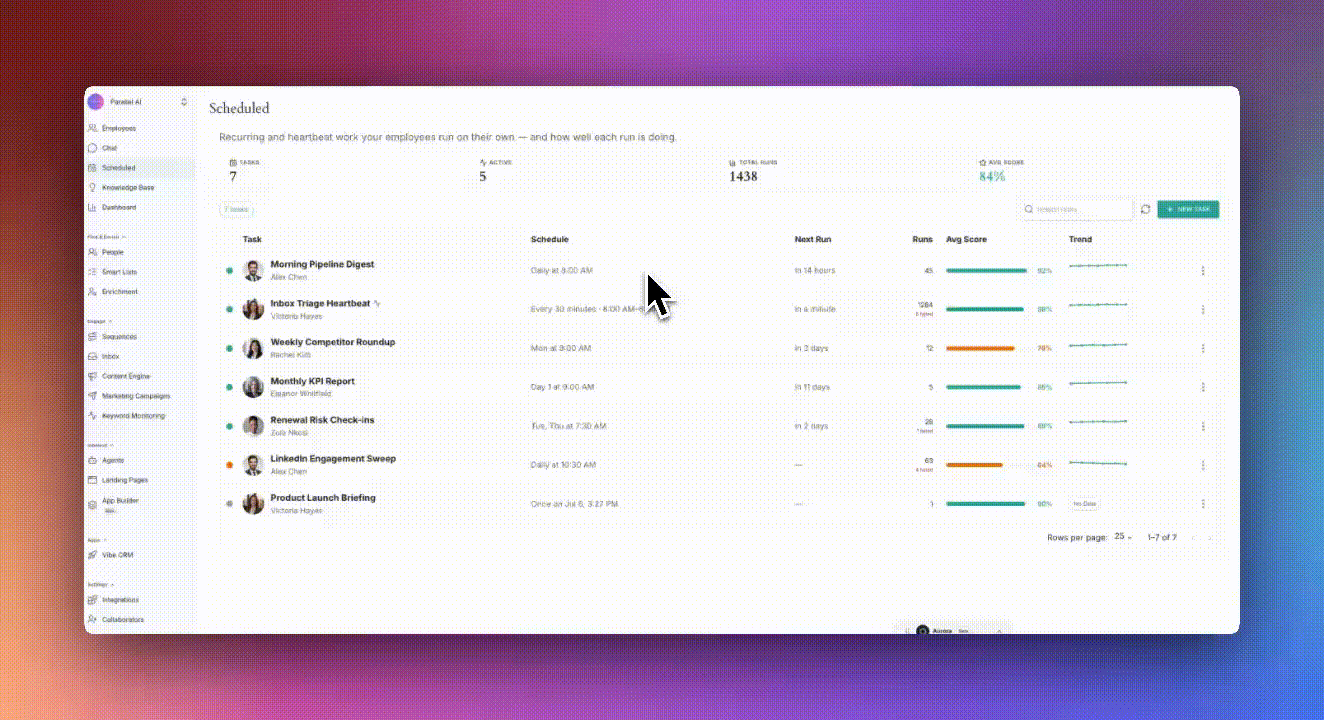Click the gray status dot of Product Launch Briefing
The image size is (1324, 720).
229,504
